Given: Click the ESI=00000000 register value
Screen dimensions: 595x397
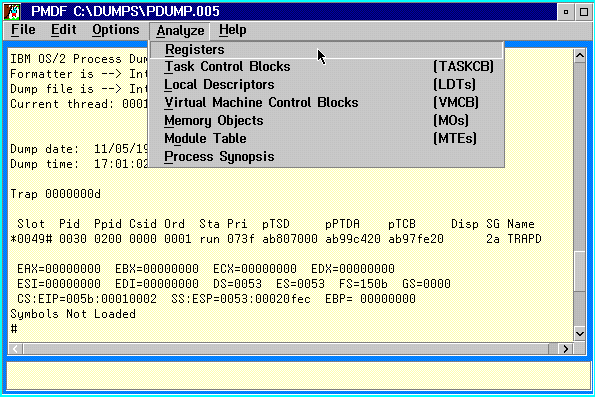Looking at the screenshot, I should click(x=59, y=284).
